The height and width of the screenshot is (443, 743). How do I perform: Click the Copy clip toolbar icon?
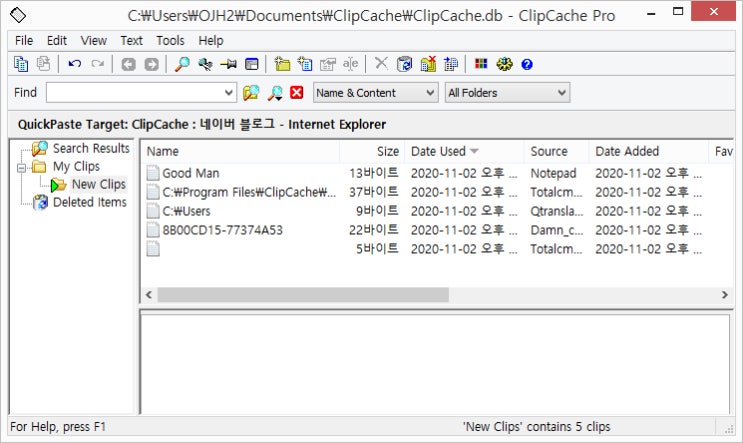click(x=21, y=64)
